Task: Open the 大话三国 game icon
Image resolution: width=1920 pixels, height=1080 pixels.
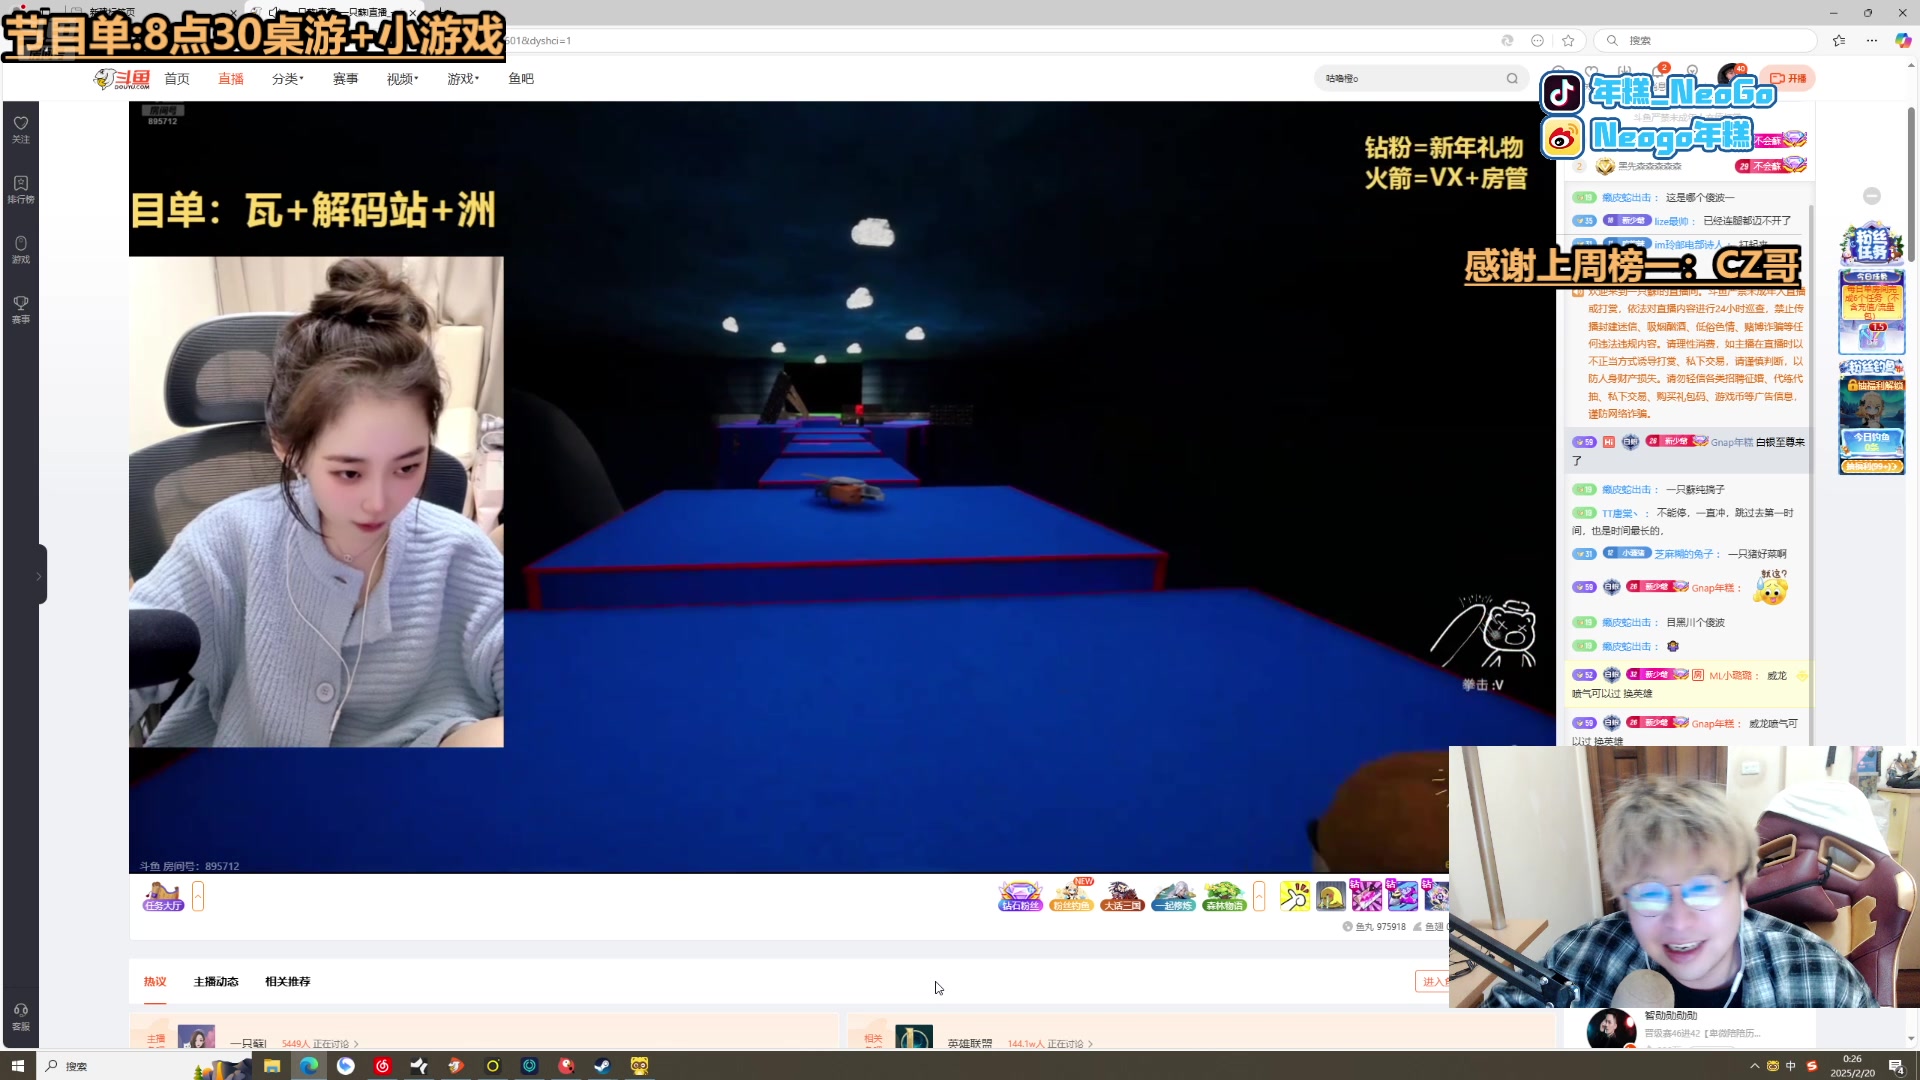Action: pyautogui.click(x=1122, y=896)
